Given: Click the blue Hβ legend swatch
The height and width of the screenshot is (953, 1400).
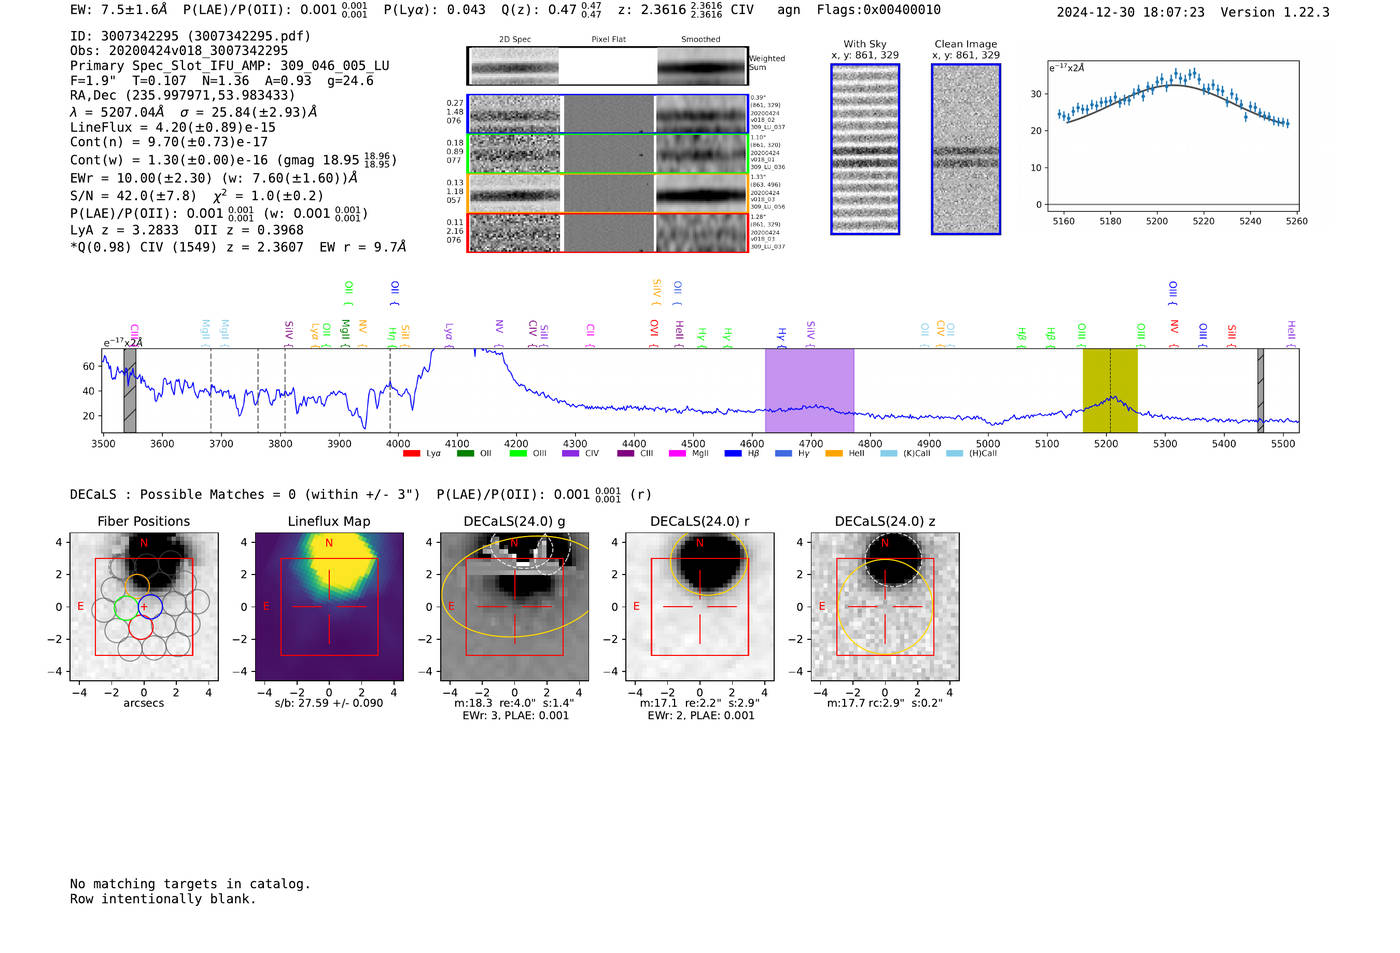Looking at the screenshot, I should click(733, 454).
